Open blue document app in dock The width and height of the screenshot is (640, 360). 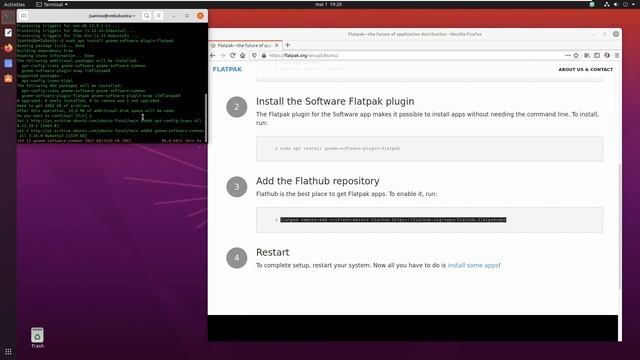tap(8, 63)
